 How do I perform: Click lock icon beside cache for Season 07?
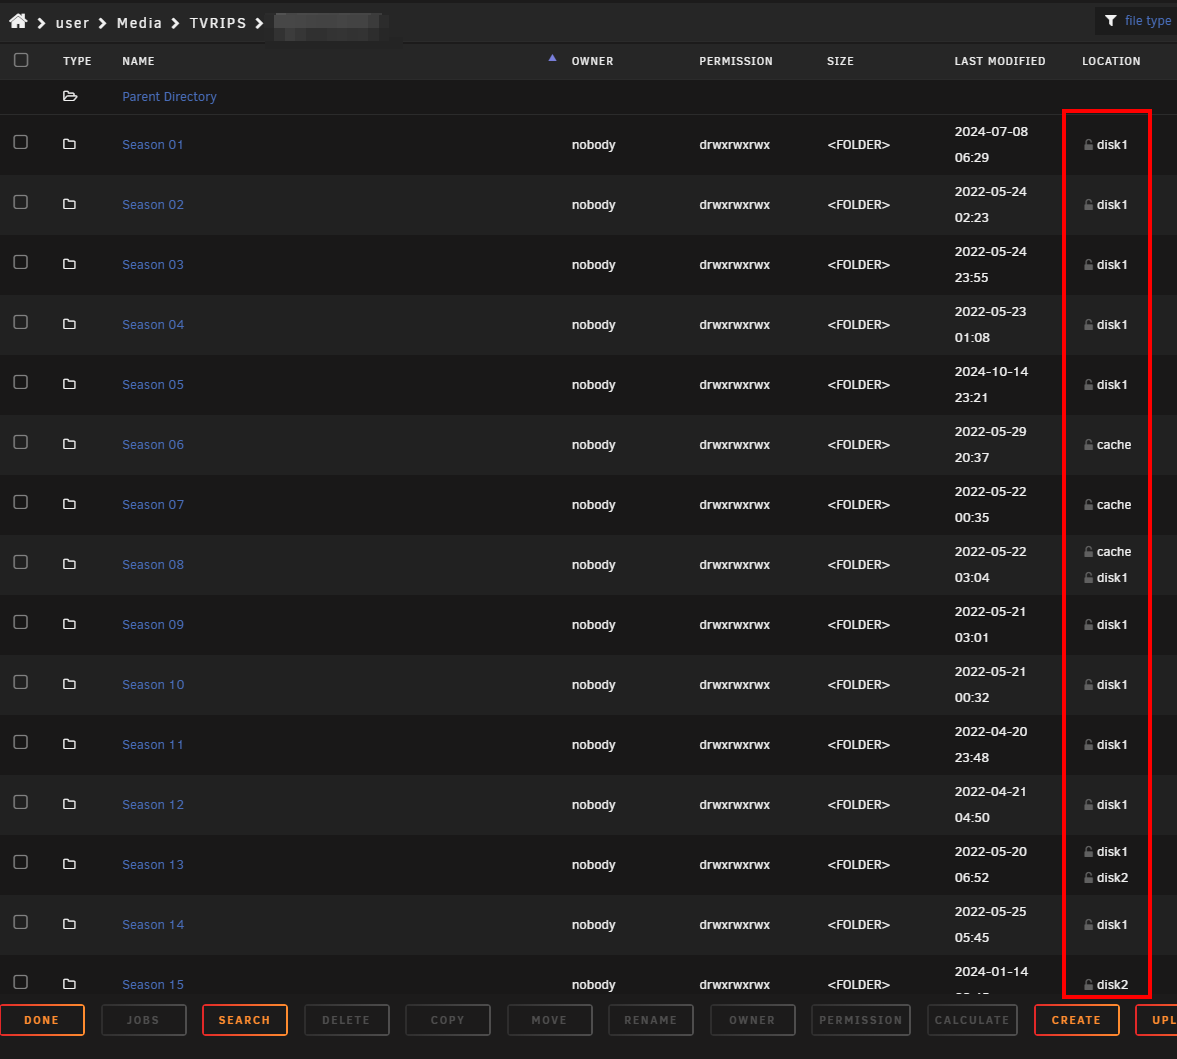pyautogui.click(x=1088, y=504)
